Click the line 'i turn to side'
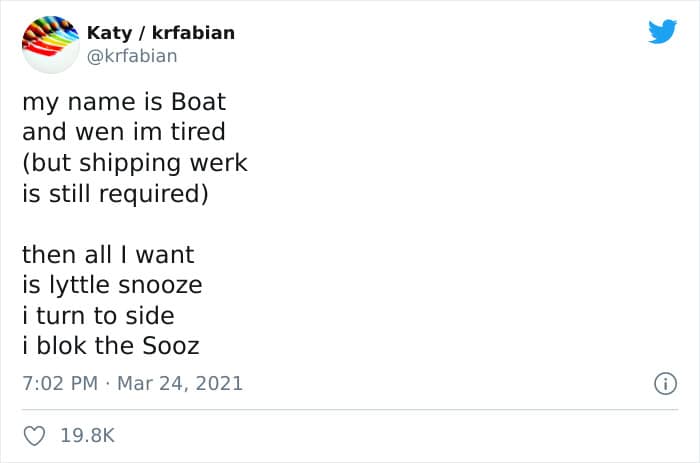Viewport: 700px width, 463px height. click(x=98, y=316)
